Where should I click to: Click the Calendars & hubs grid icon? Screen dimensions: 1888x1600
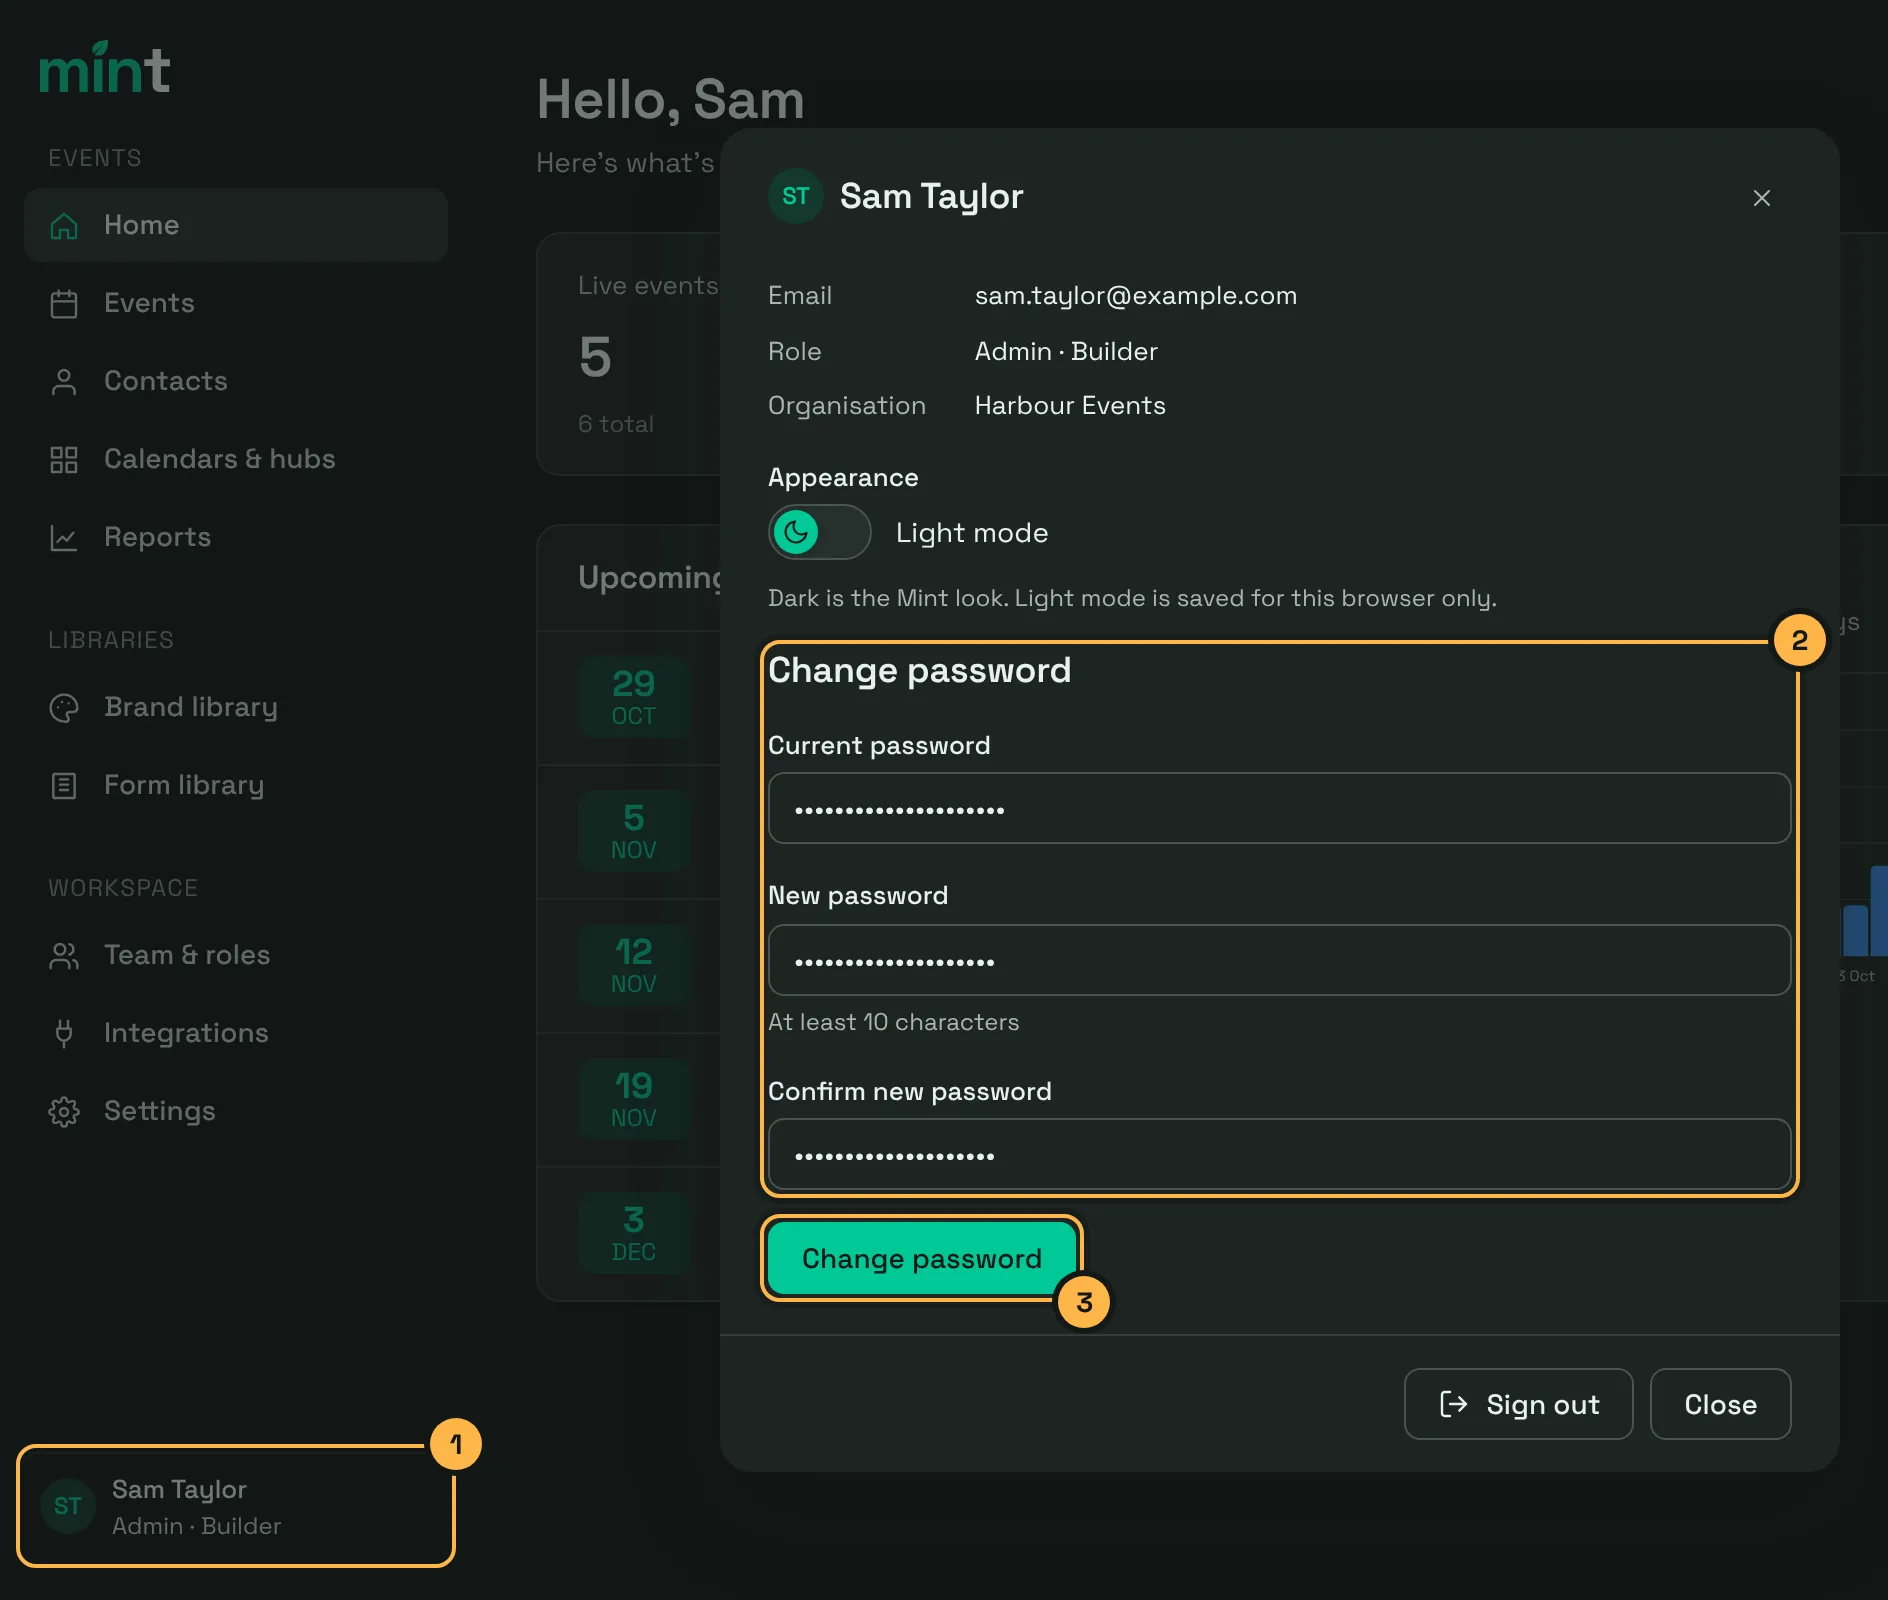(64, 460)
